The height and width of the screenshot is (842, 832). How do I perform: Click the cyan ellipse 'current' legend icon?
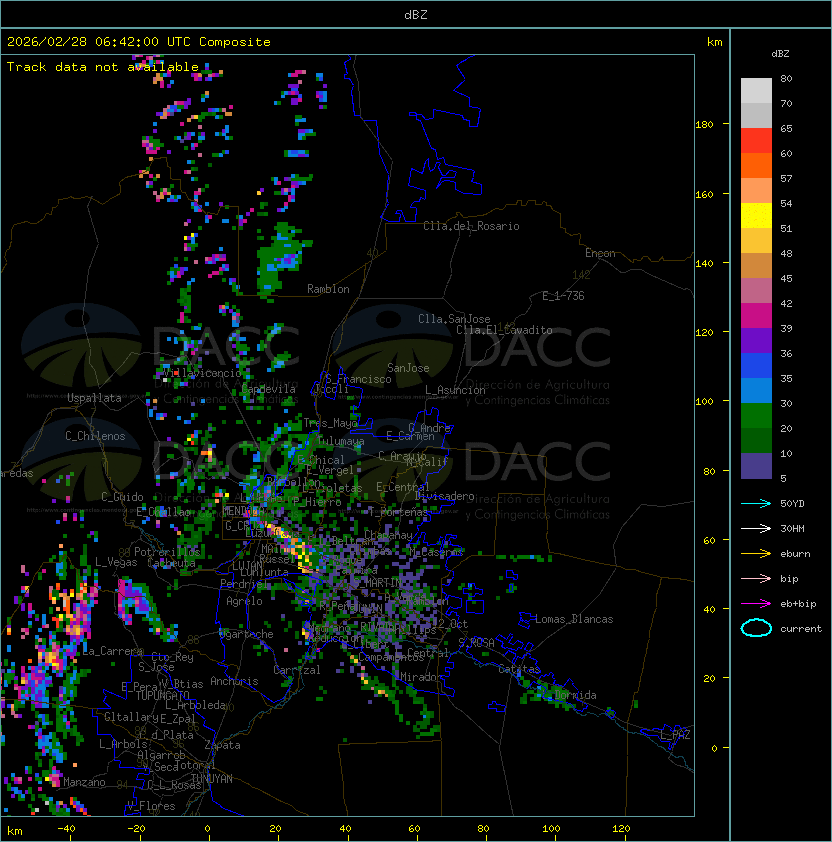click(756, 628)
